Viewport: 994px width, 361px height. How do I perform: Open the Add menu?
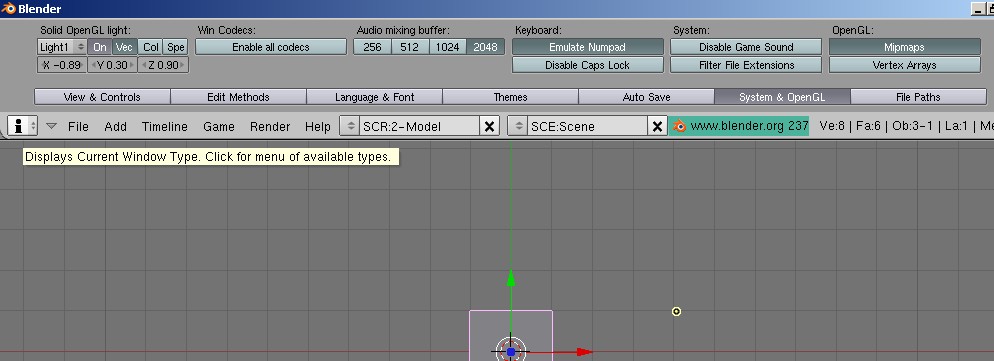pyautogui.click(x=115, y=126)
